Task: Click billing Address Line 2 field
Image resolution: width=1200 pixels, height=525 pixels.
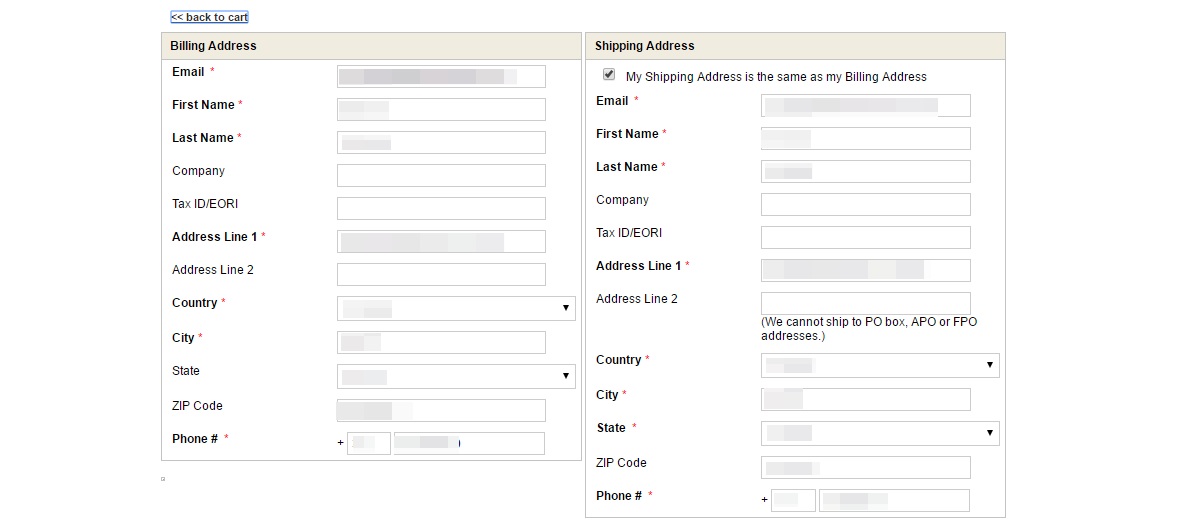Action: pyautogui.click(x=441, y=274)
